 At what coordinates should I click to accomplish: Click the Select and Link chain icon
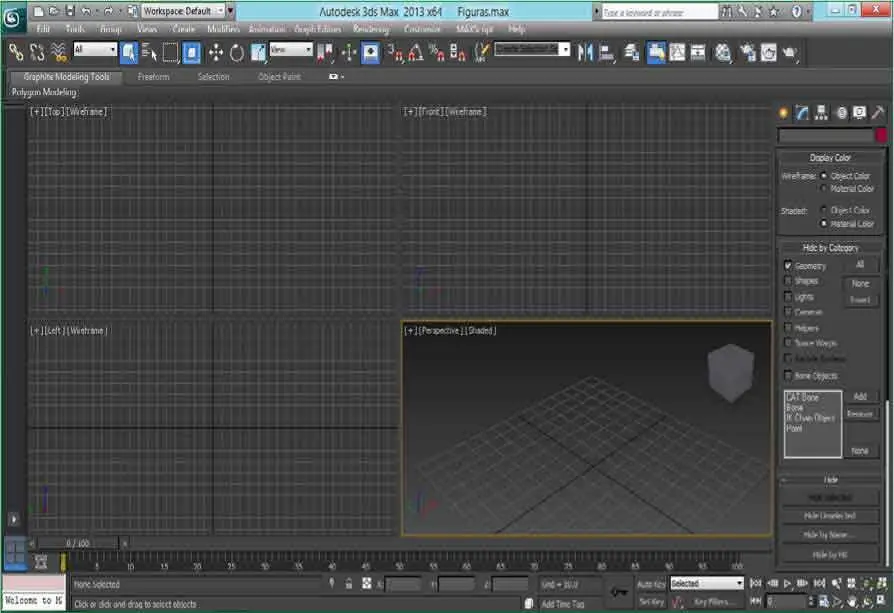[x=16, y=53]
